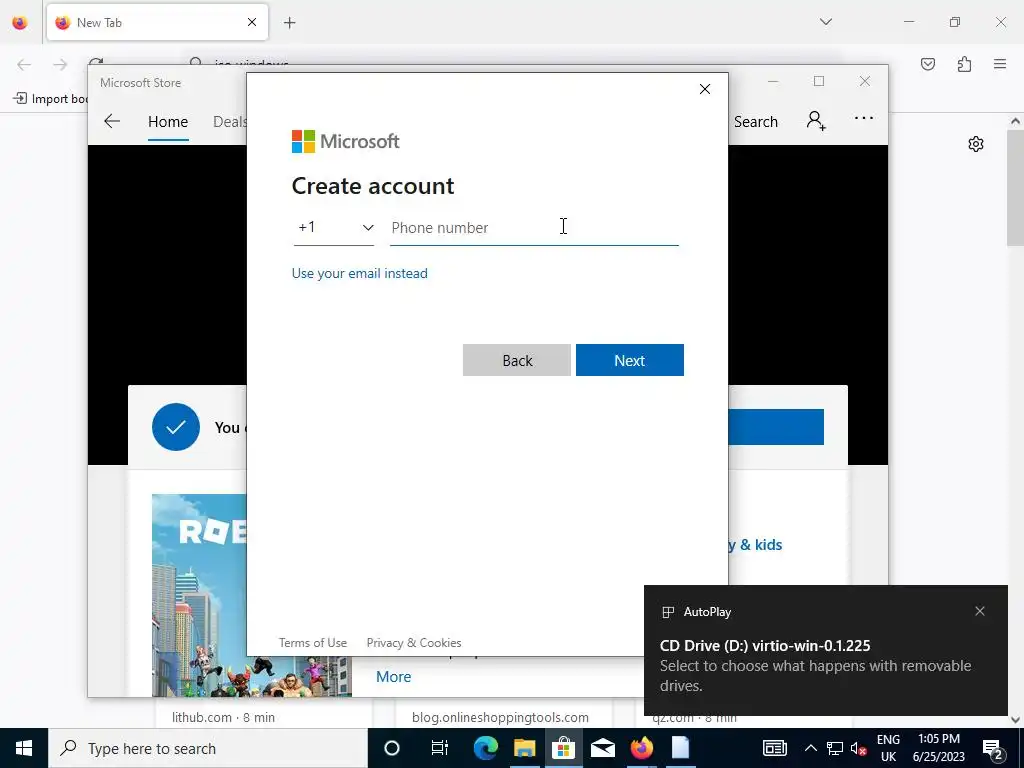
Task: Click the Phone number input field
Action: coord(534,227)
